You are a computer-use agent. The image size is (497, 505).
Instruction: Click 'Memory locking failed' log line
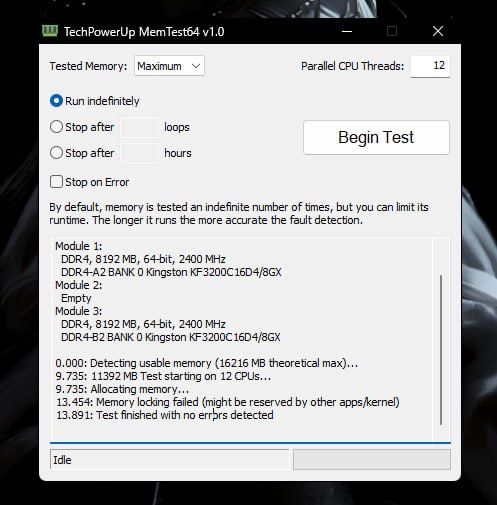pyautogui.click(x=228, y=402)
